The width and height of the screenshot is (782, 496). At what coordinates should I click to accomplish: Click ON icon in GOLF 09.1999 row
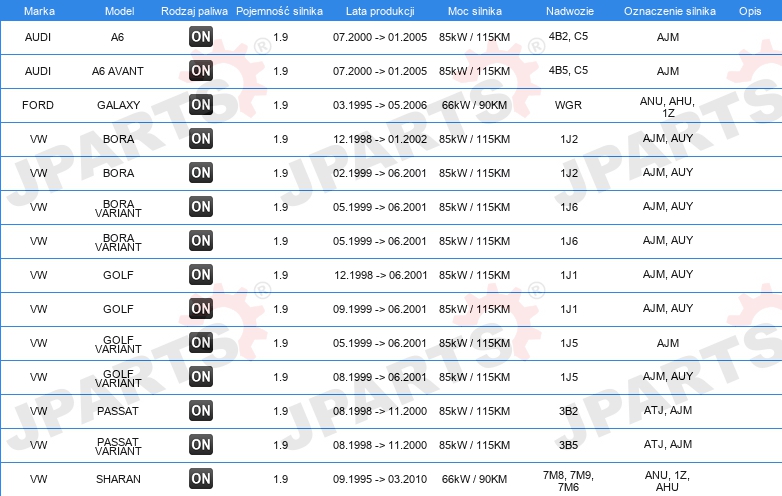[x=201, y=309]
